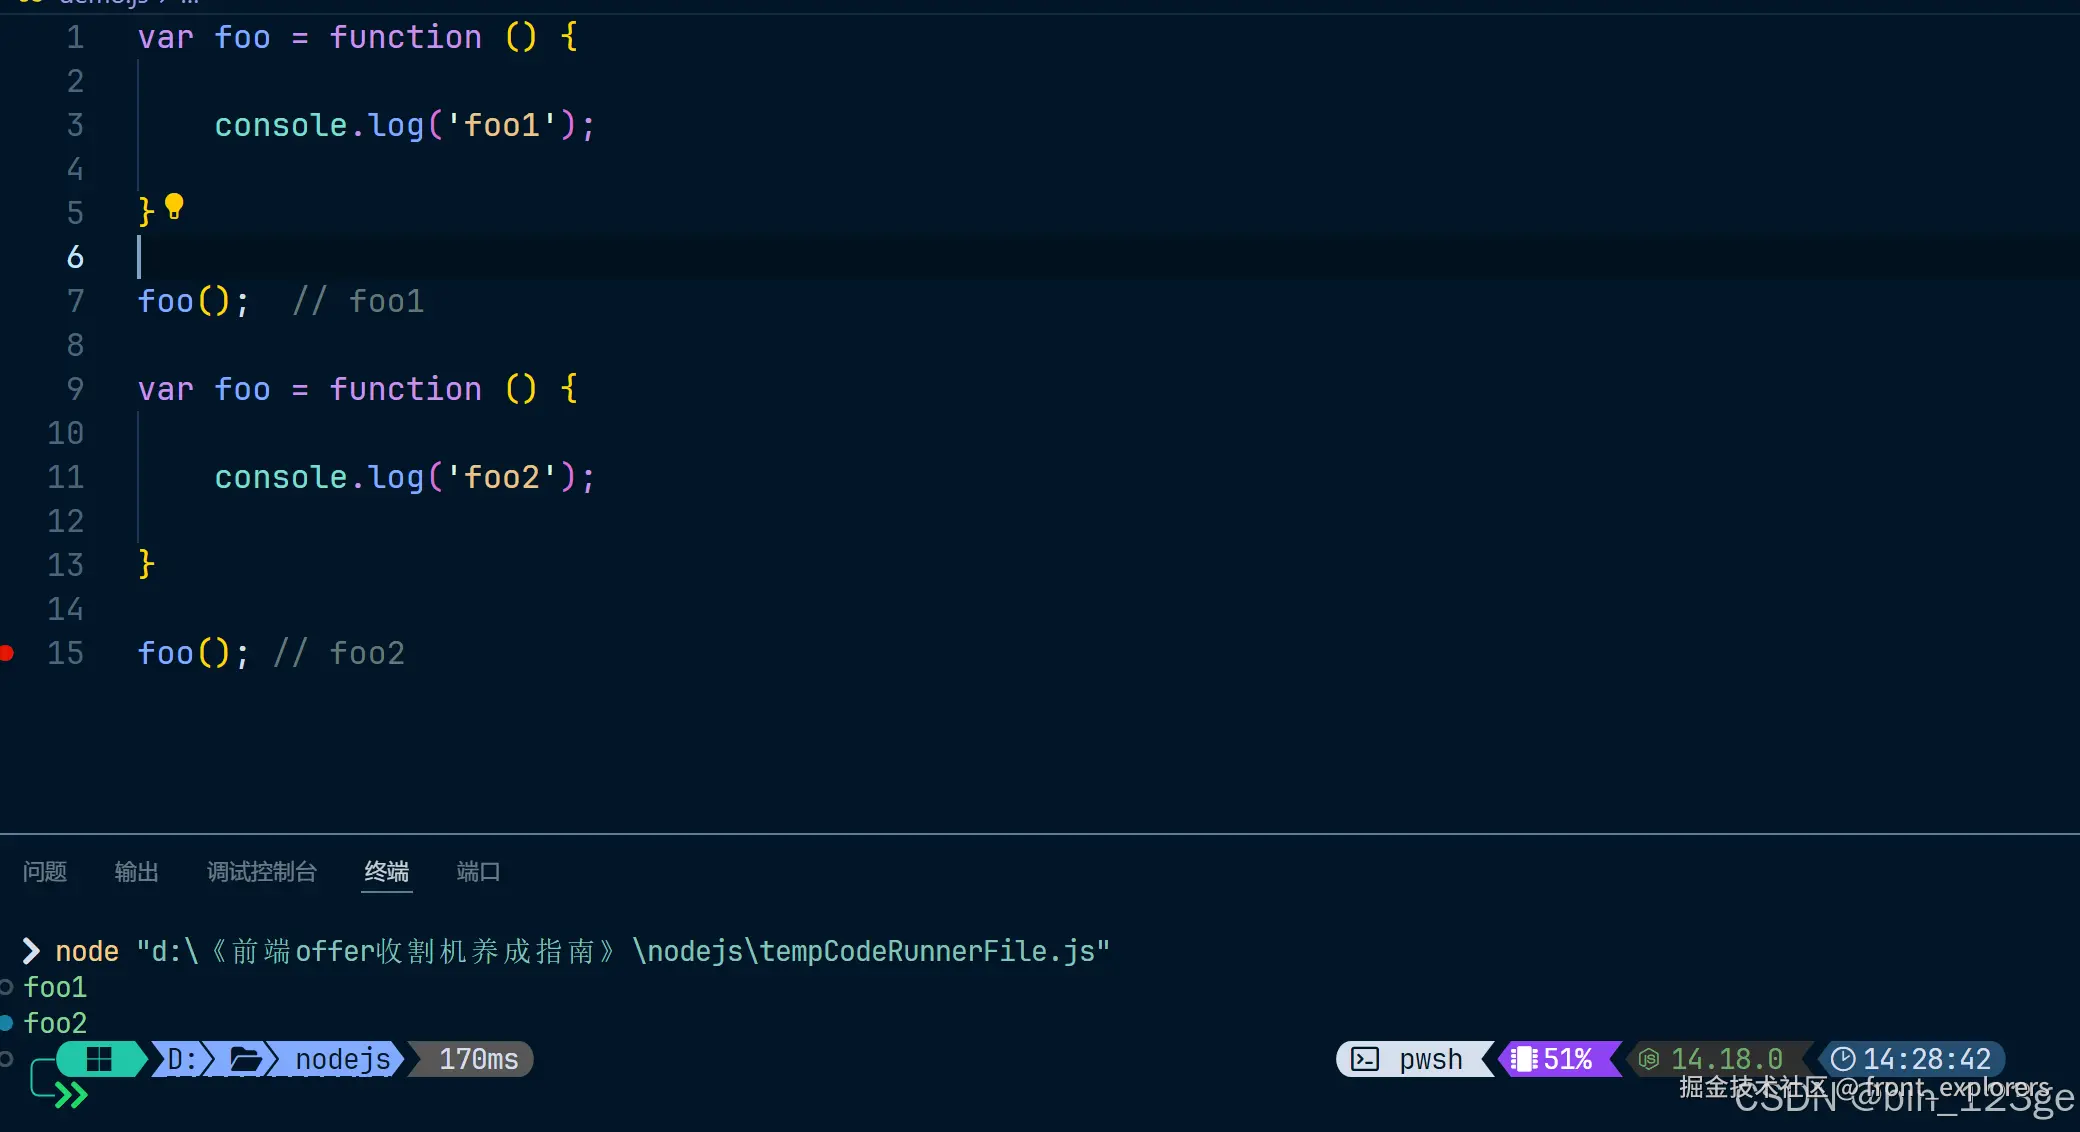Screen dimensions: 2080x1132
Task: Click the Windows logo icon in terminal prompt
Action: click(x=99, y=1059)
